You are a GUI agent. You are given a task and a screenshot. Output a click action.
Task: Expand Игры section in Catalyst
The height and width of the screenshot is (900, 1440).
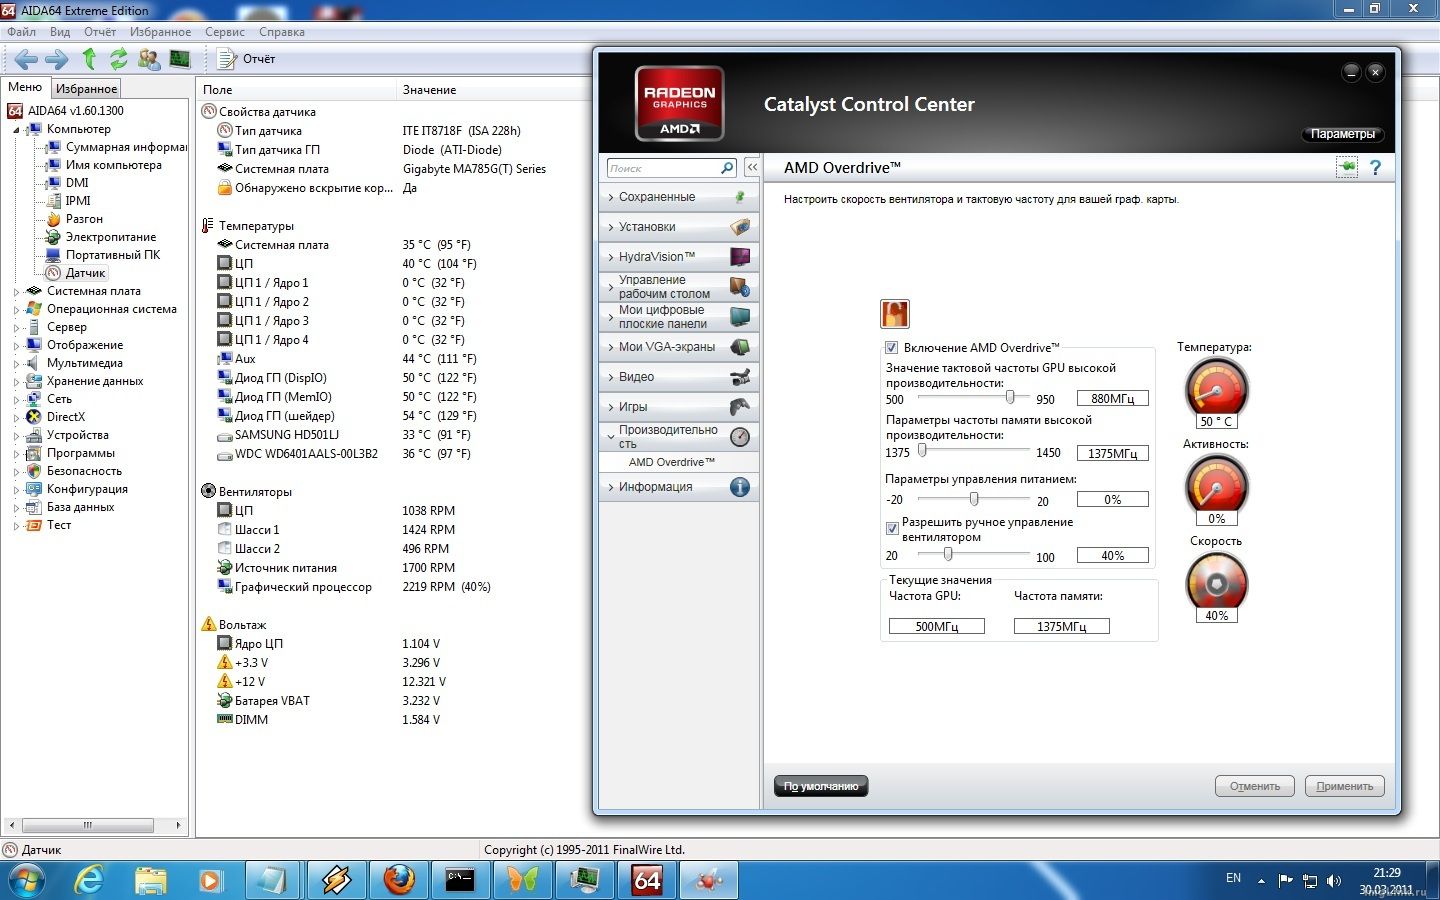pos(679,407)
